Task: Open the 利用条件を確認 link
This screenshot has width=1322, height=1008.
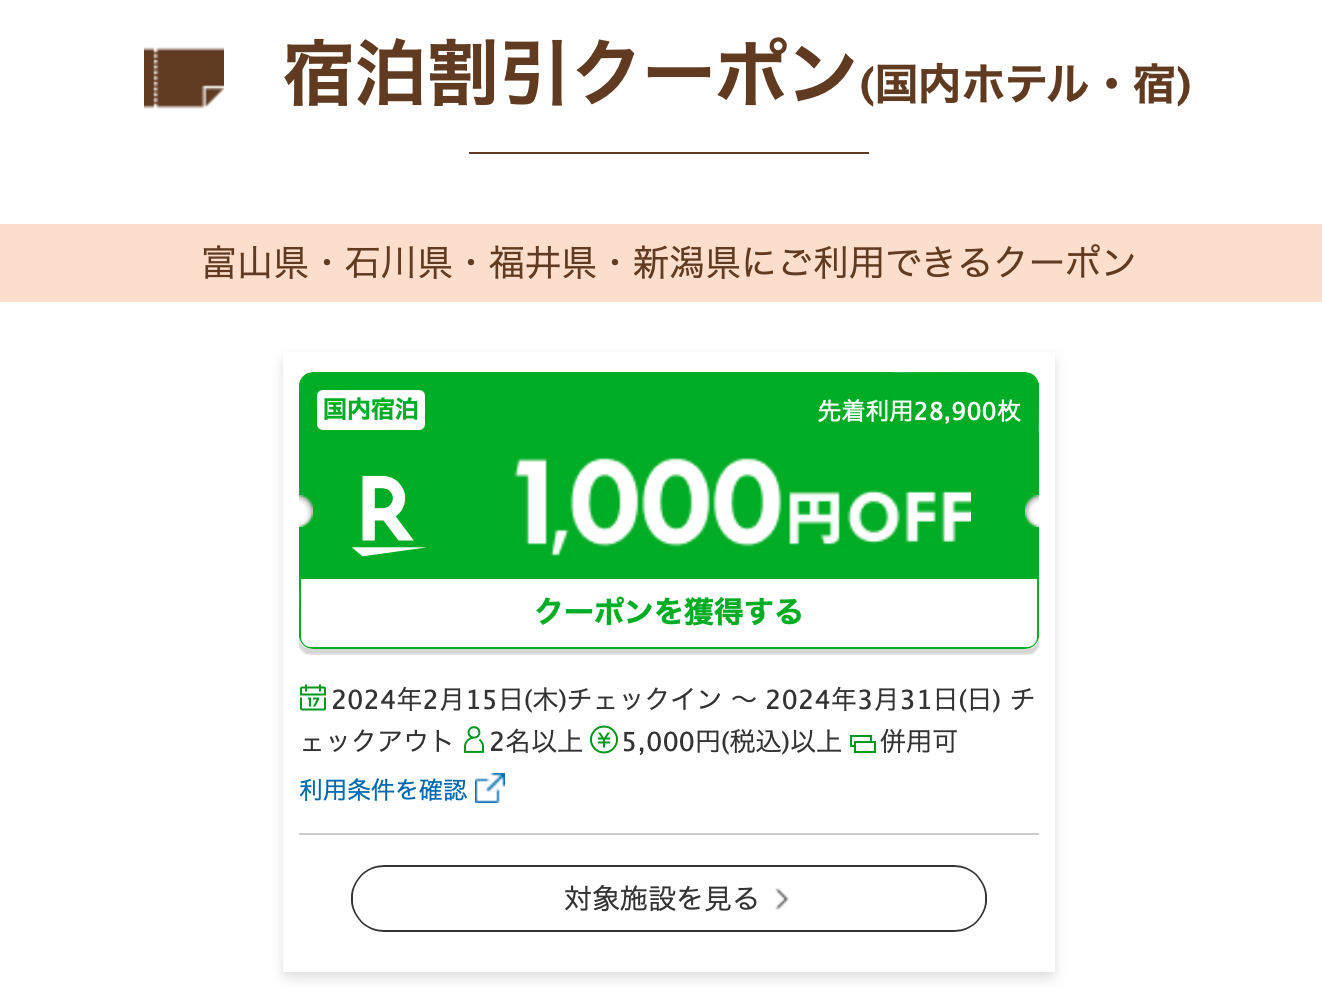Action: [383, 790]
